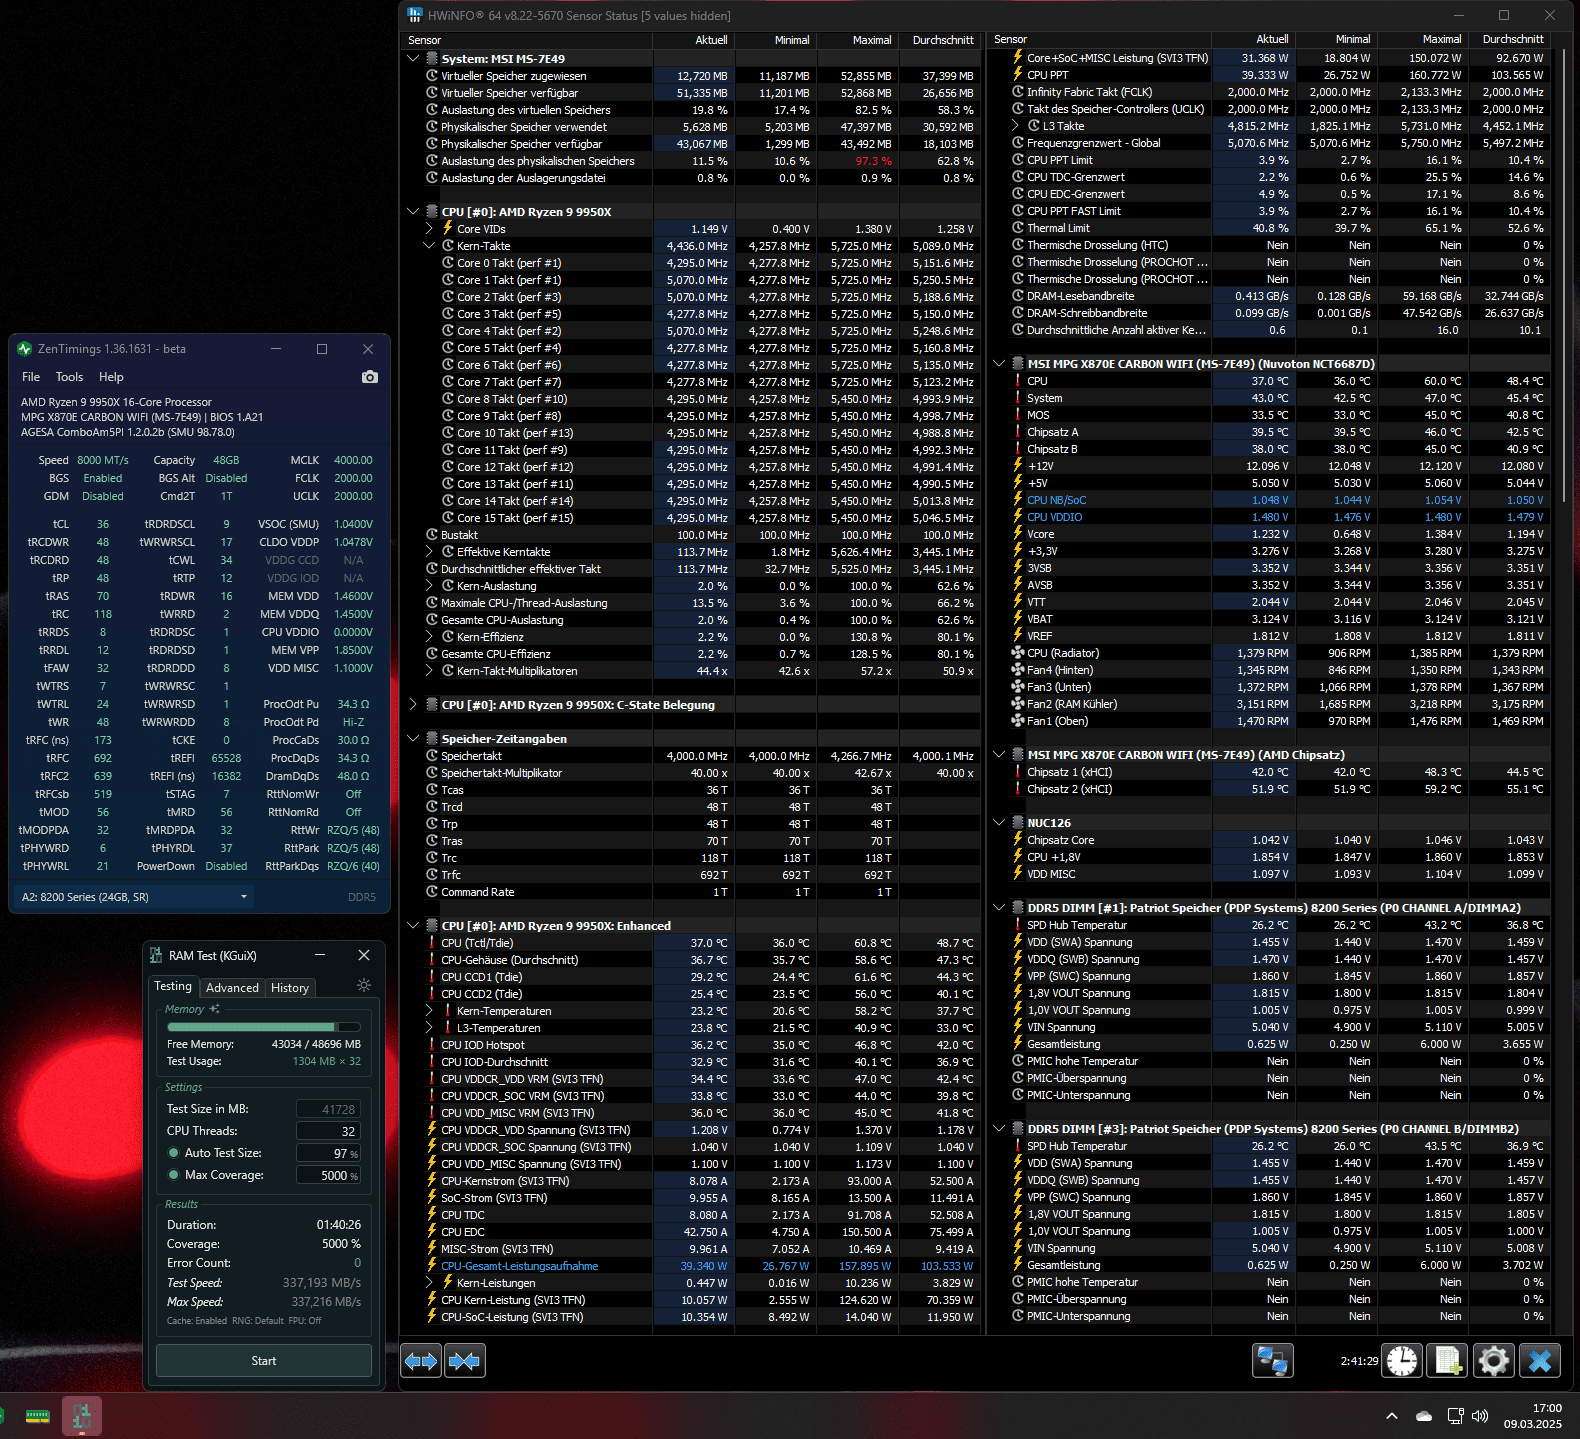
Task: Open the ZenTimings Tools menu
Action: [x=70, y=377]
